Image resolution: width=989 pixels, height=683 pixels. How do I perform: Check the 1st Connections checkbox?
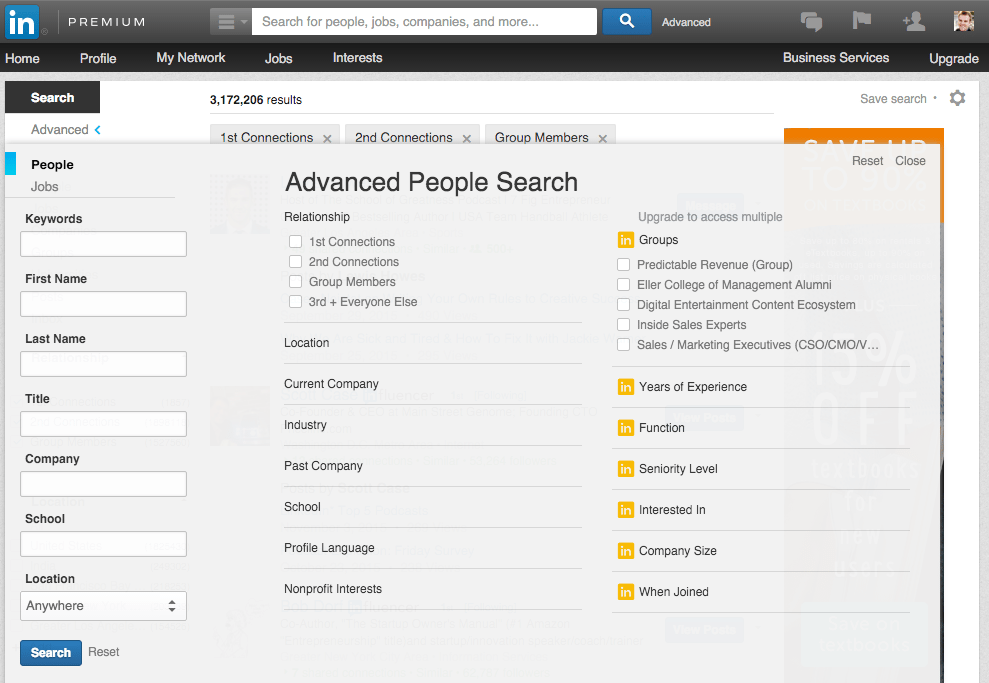pos(295,242)
